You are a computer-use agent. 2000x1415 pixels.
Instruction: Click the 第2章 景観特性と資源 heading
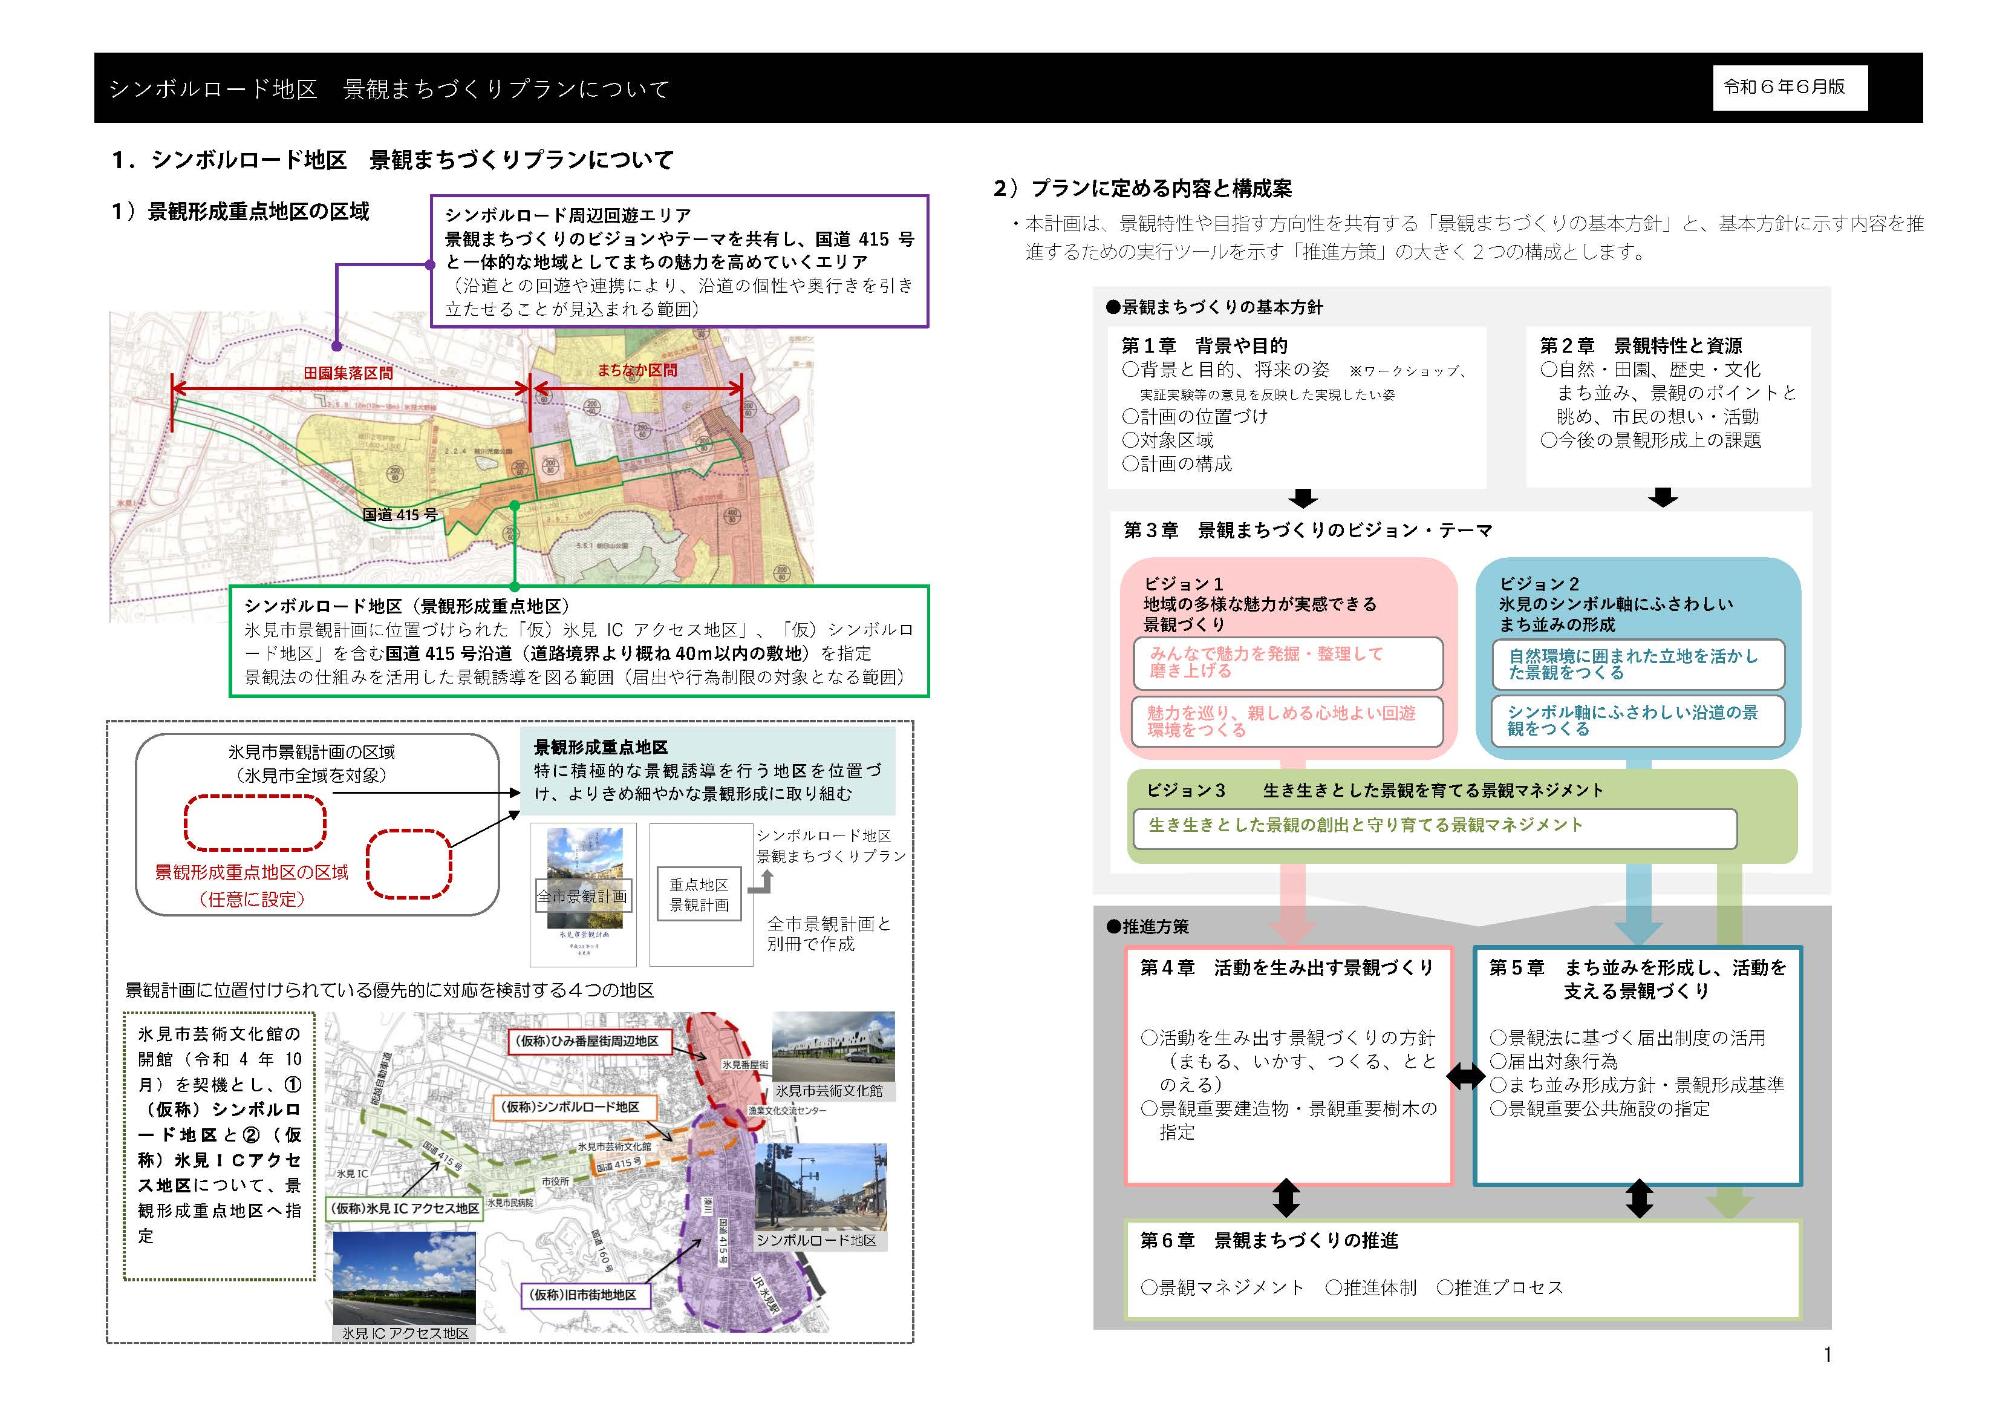tap(1641, 346)
